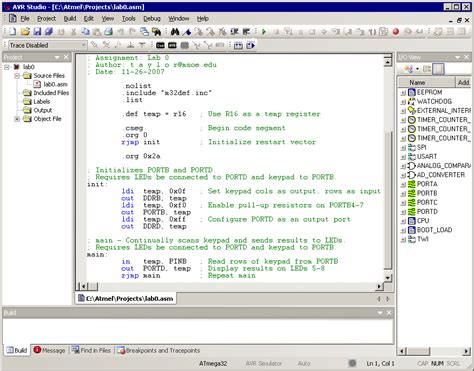Click the Find in Files toolbar icon

pyautogui.click(x=156, y=32)
